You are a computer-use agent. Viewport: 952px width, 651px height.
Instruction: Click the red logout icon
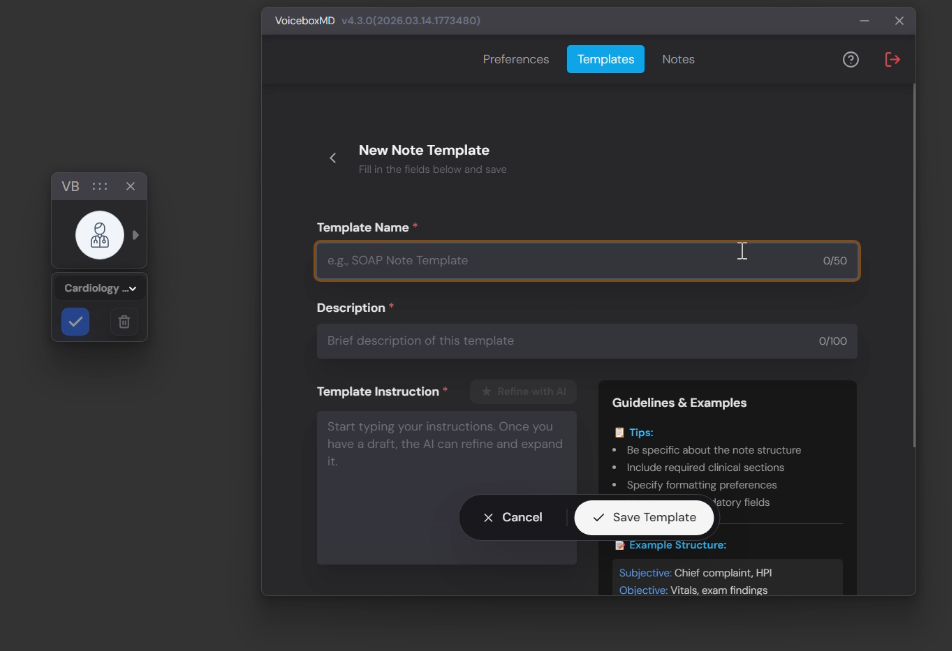892,59
